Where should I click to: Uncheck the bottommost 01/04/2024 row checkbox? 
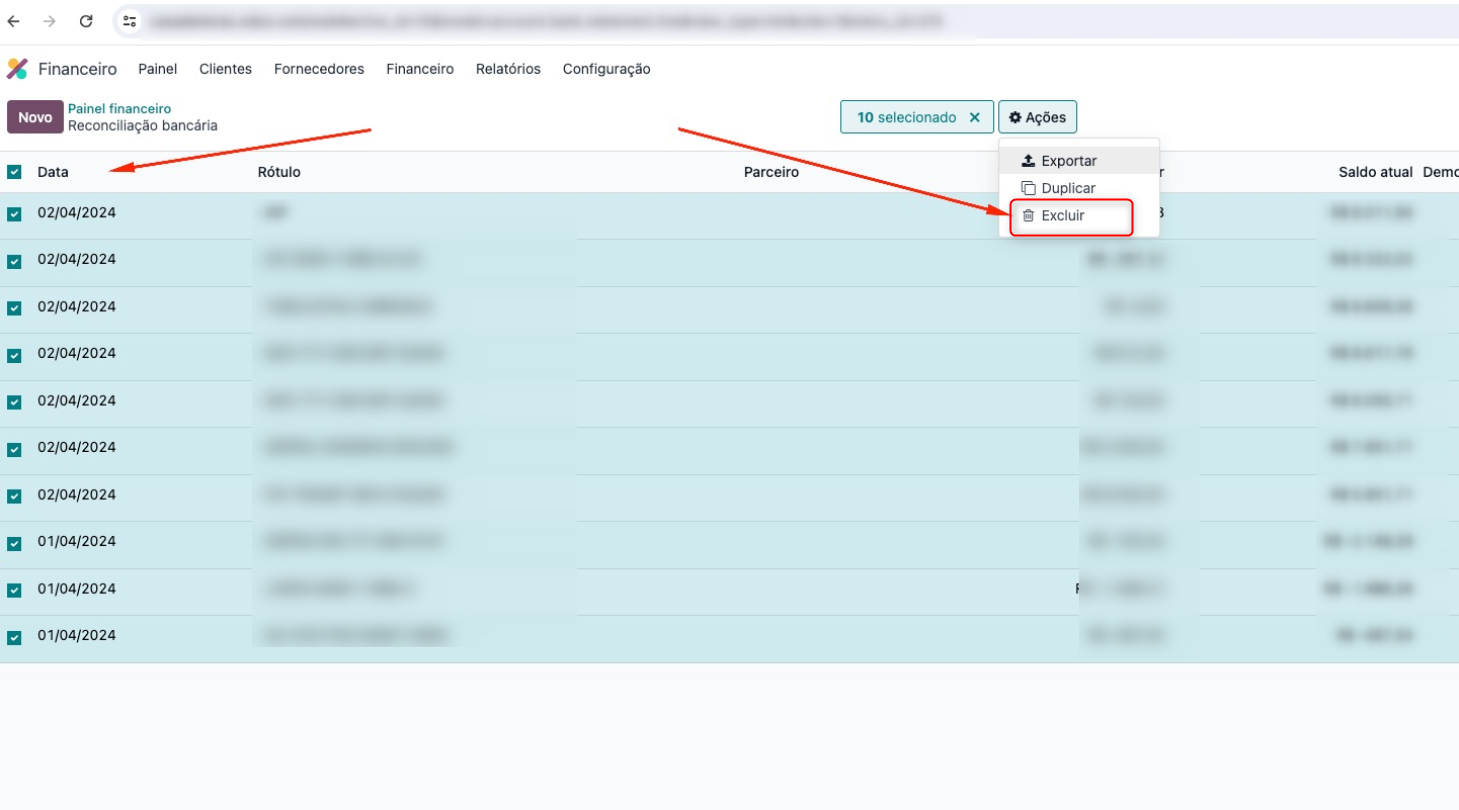[x=14, y=637]
